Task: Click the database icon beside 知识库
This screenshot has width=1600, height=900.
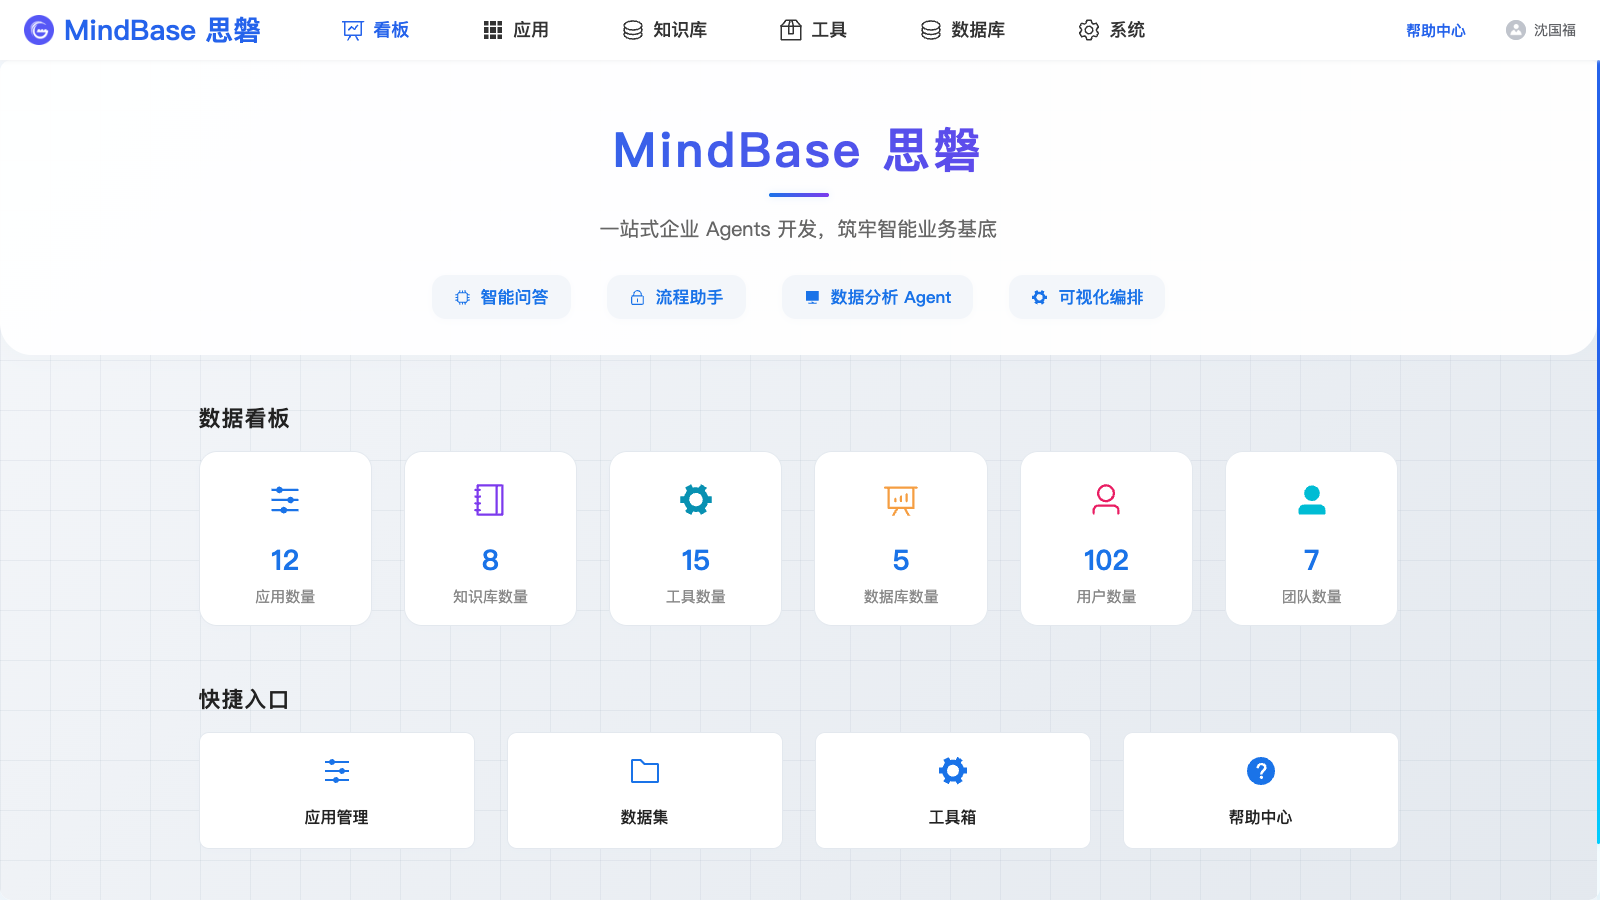Action: point(633,30)
